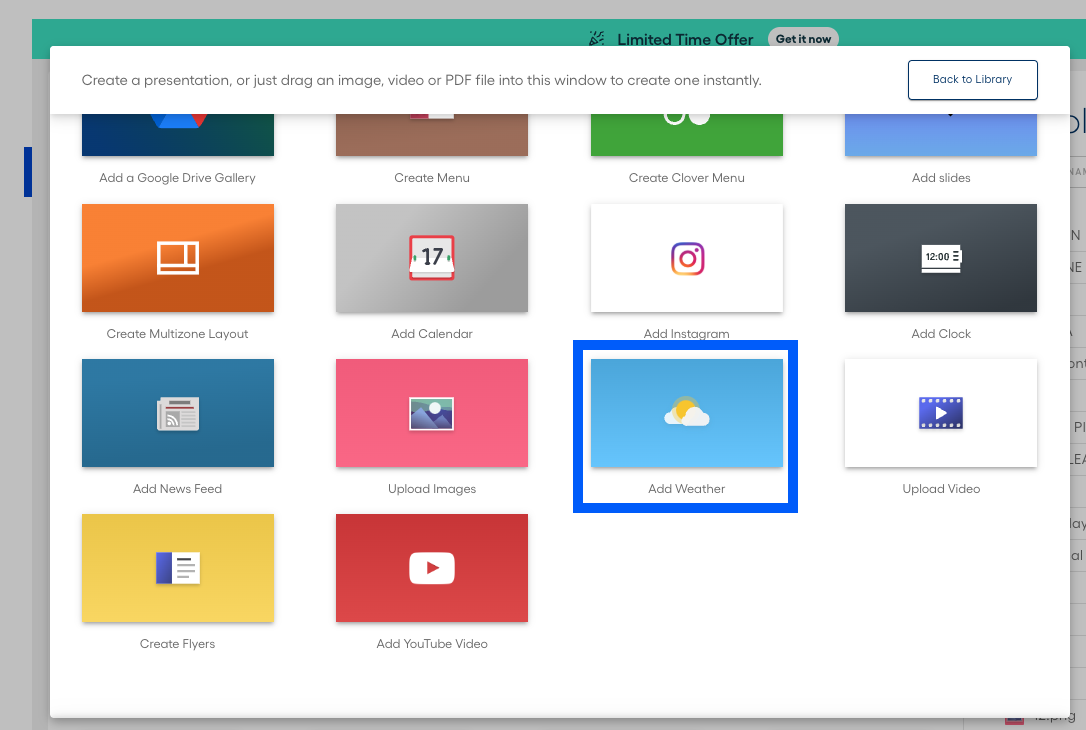Select the Create Multizone Layout label
Viewport: 1086px width, 730px height.
tap(177, 334)
